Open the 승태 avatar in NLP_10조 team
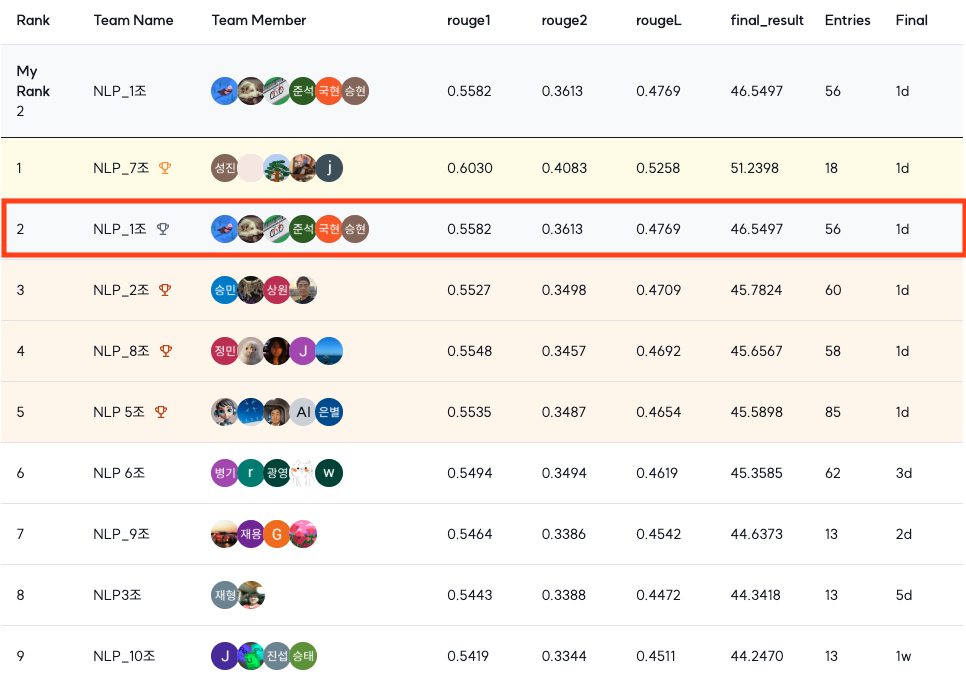Screen dimensions: 966x686 pyautogui.click(x=302, y=655)
